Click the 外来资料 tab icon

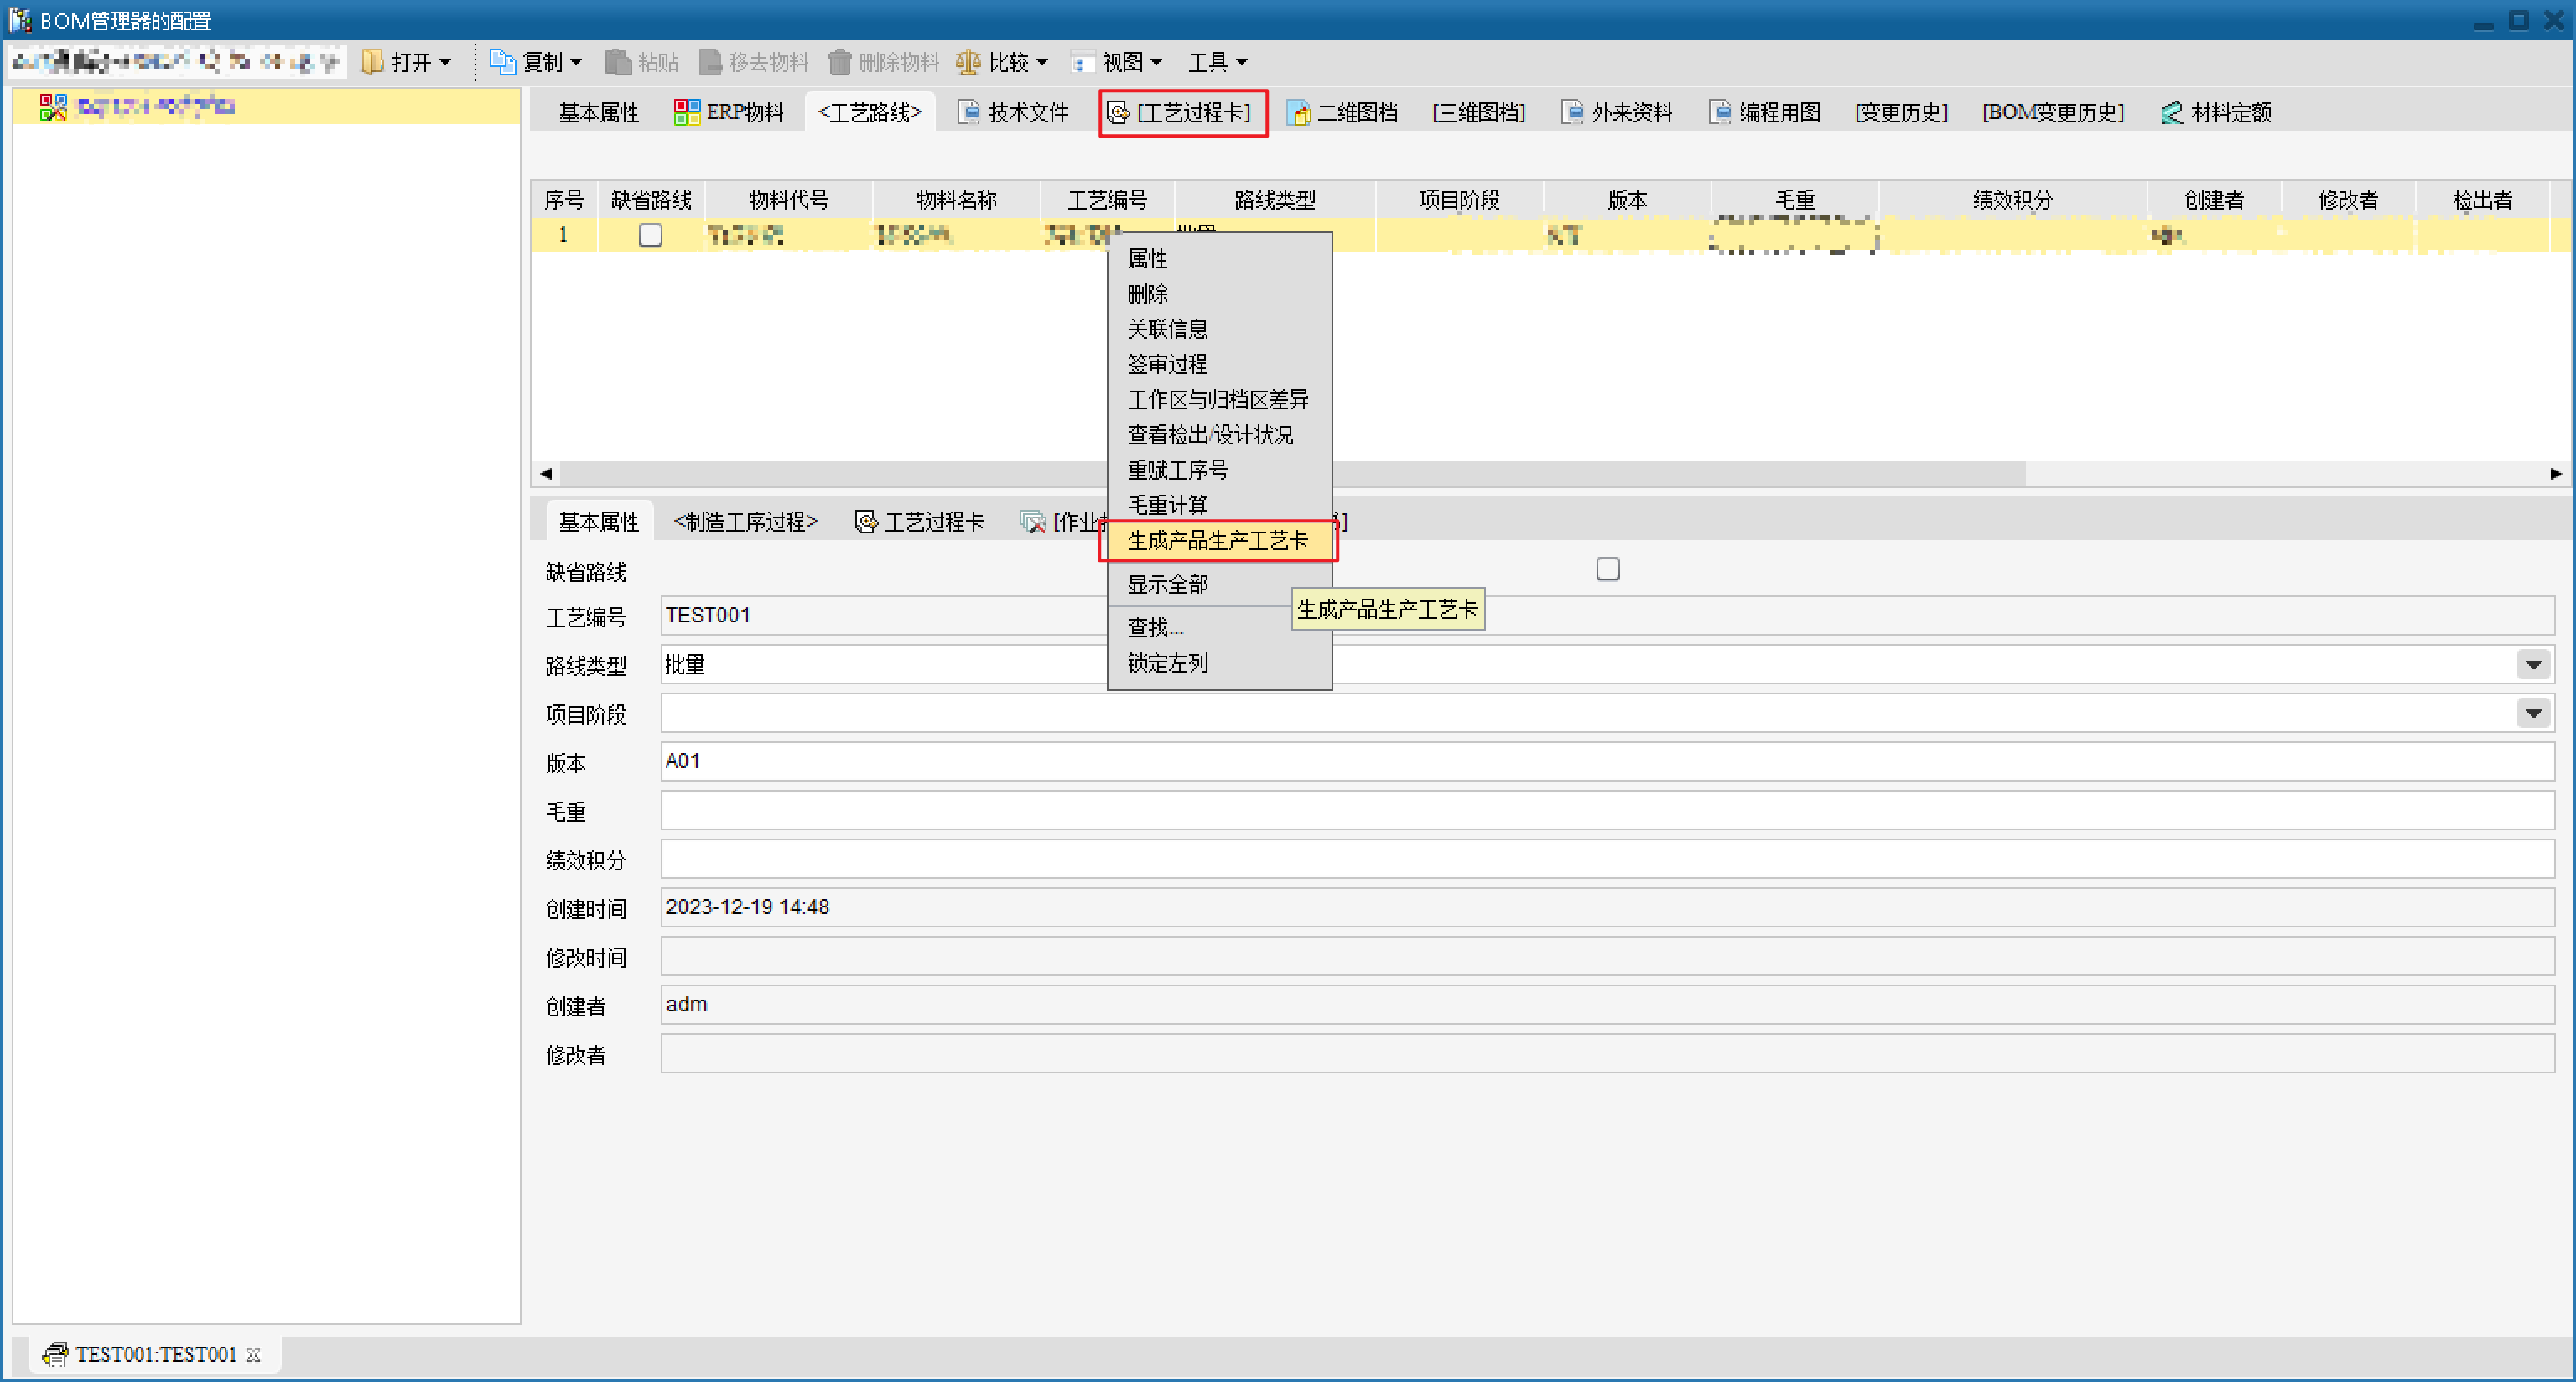pyautogui.click(x=1573, y=113)
